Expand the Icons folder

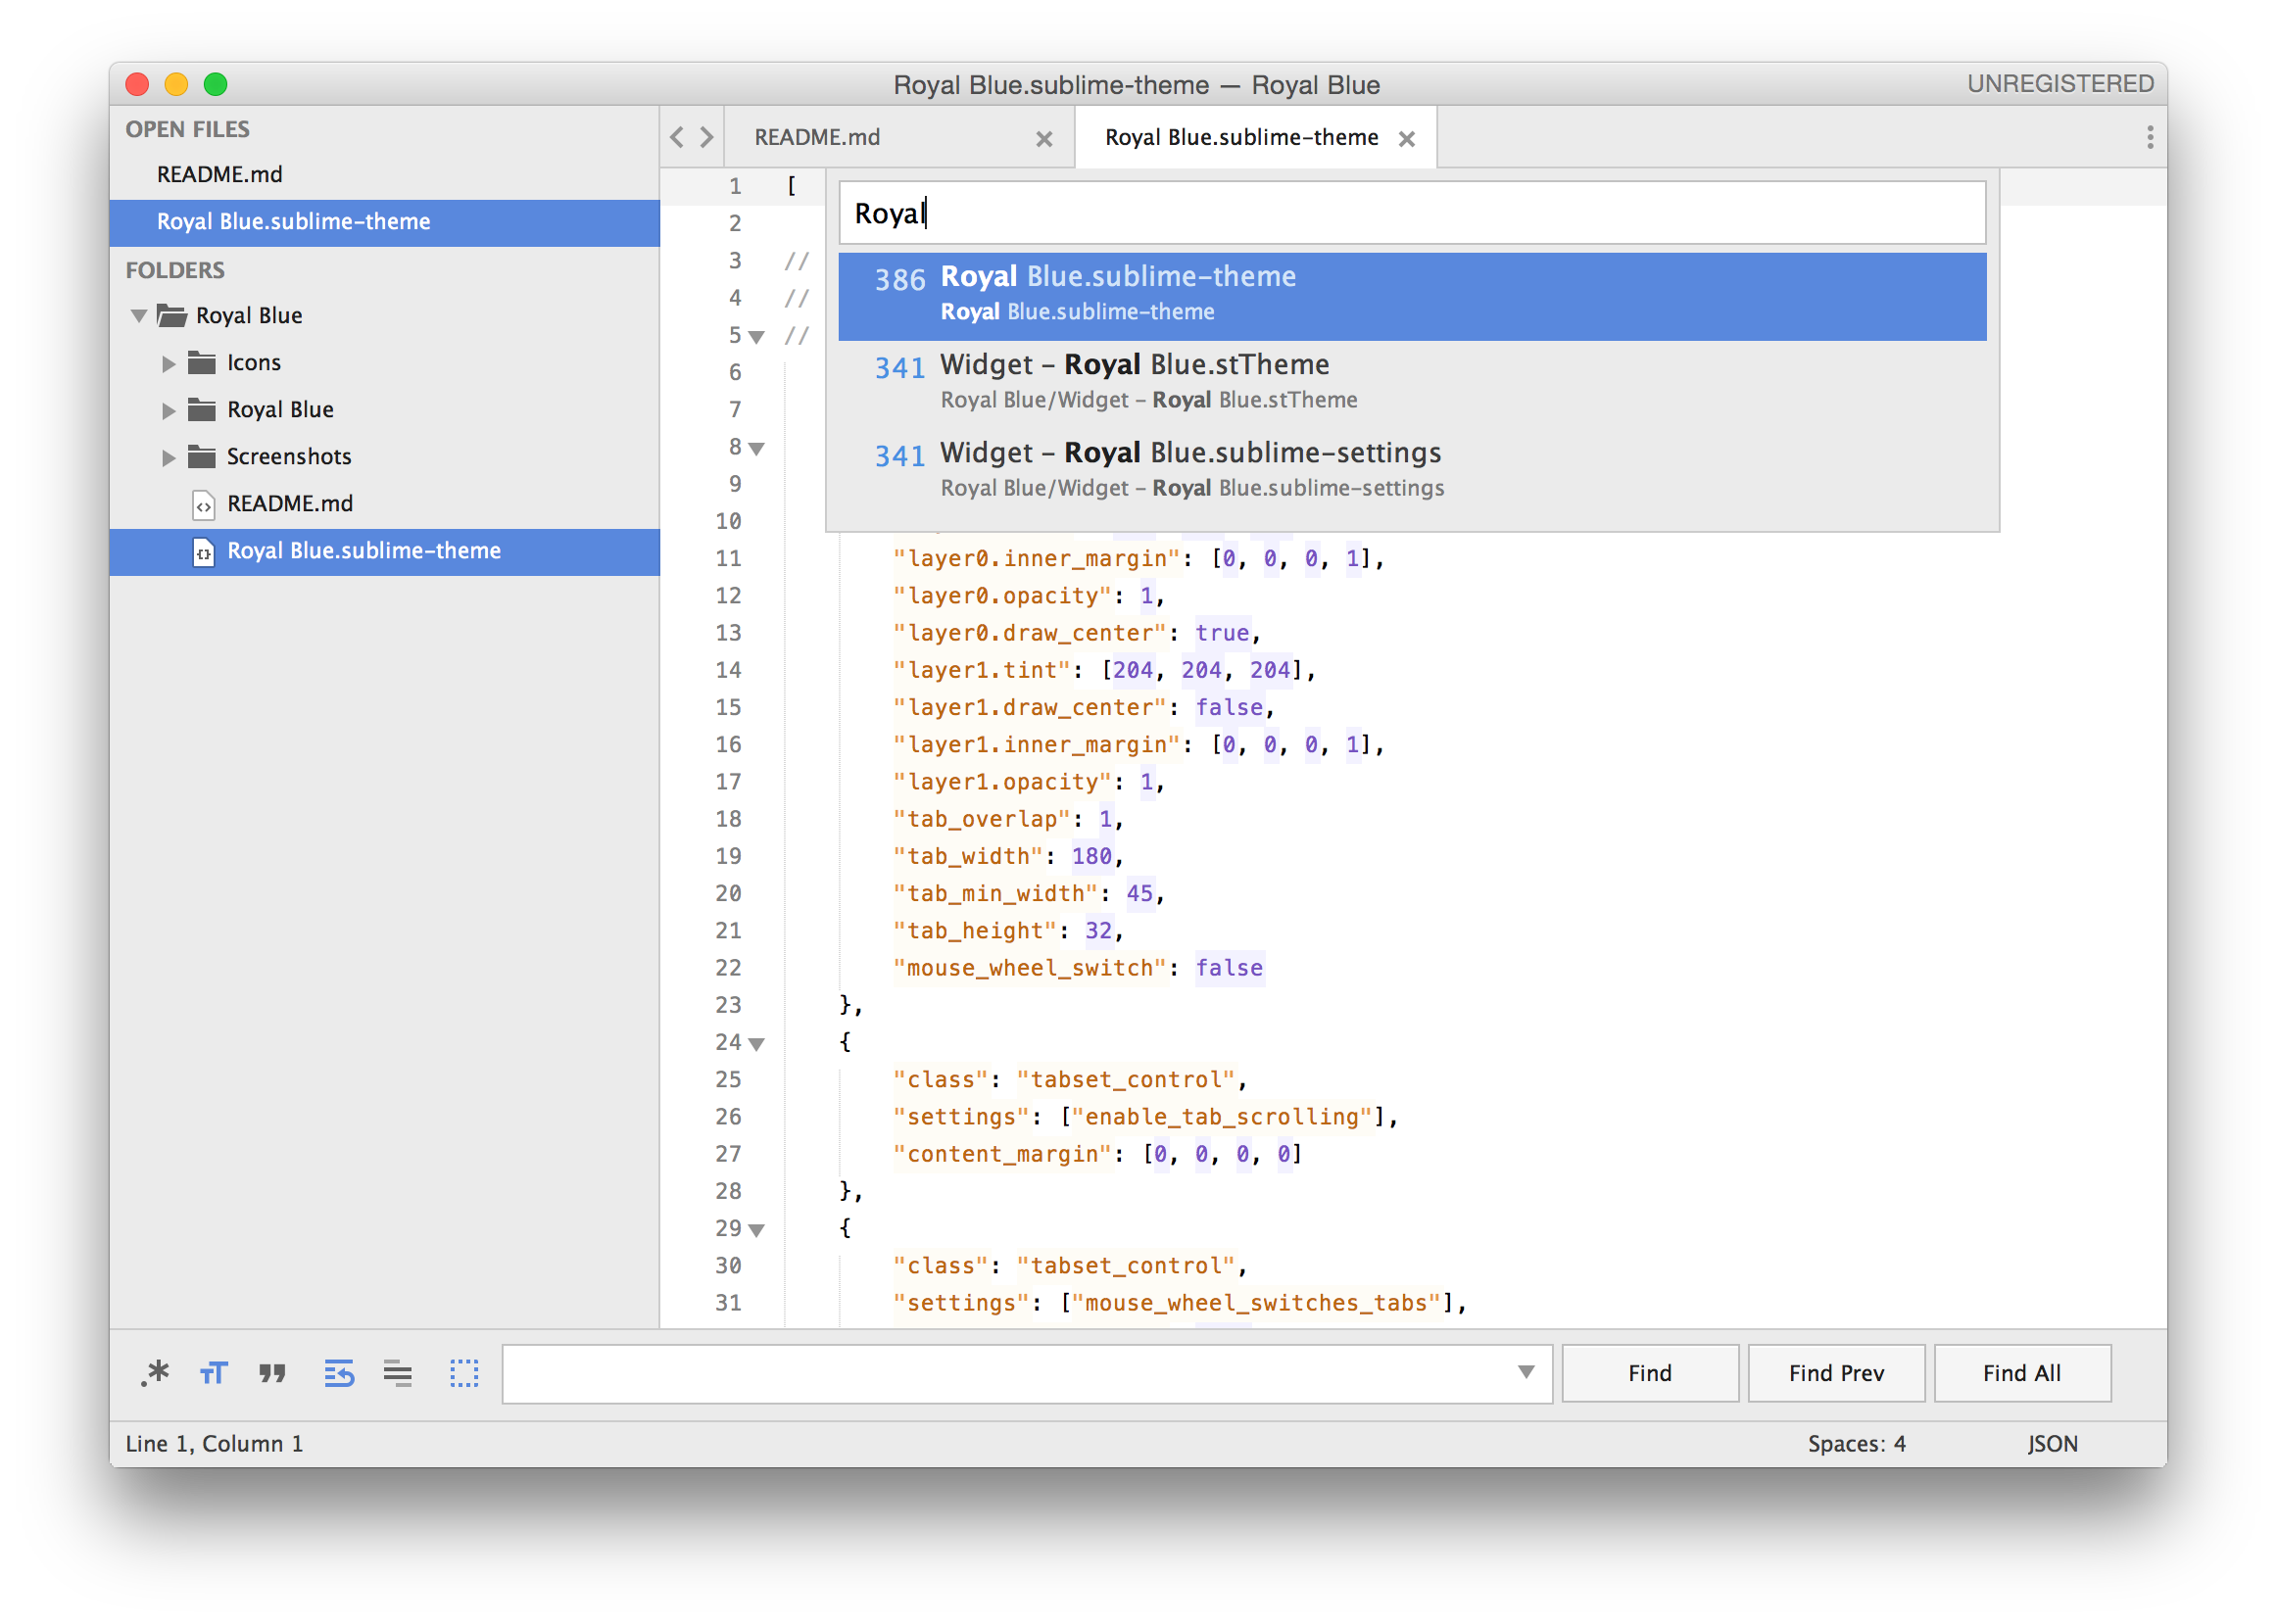point(168,364)
